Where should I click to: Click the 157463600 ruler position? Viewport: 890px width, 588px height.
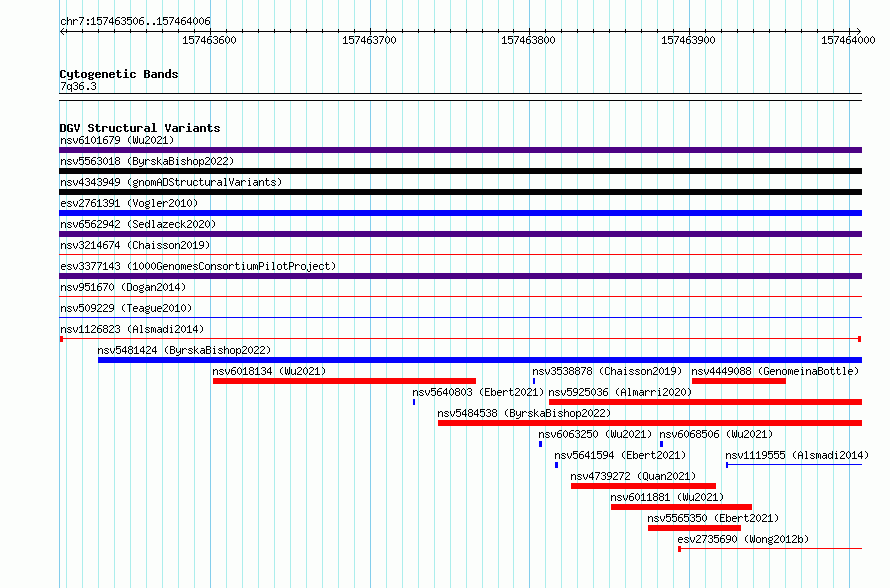209,40
